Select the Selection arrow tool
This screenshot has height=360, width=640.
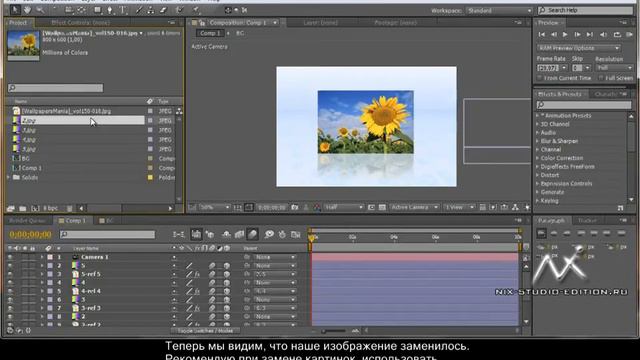click(x=15, y=10)
